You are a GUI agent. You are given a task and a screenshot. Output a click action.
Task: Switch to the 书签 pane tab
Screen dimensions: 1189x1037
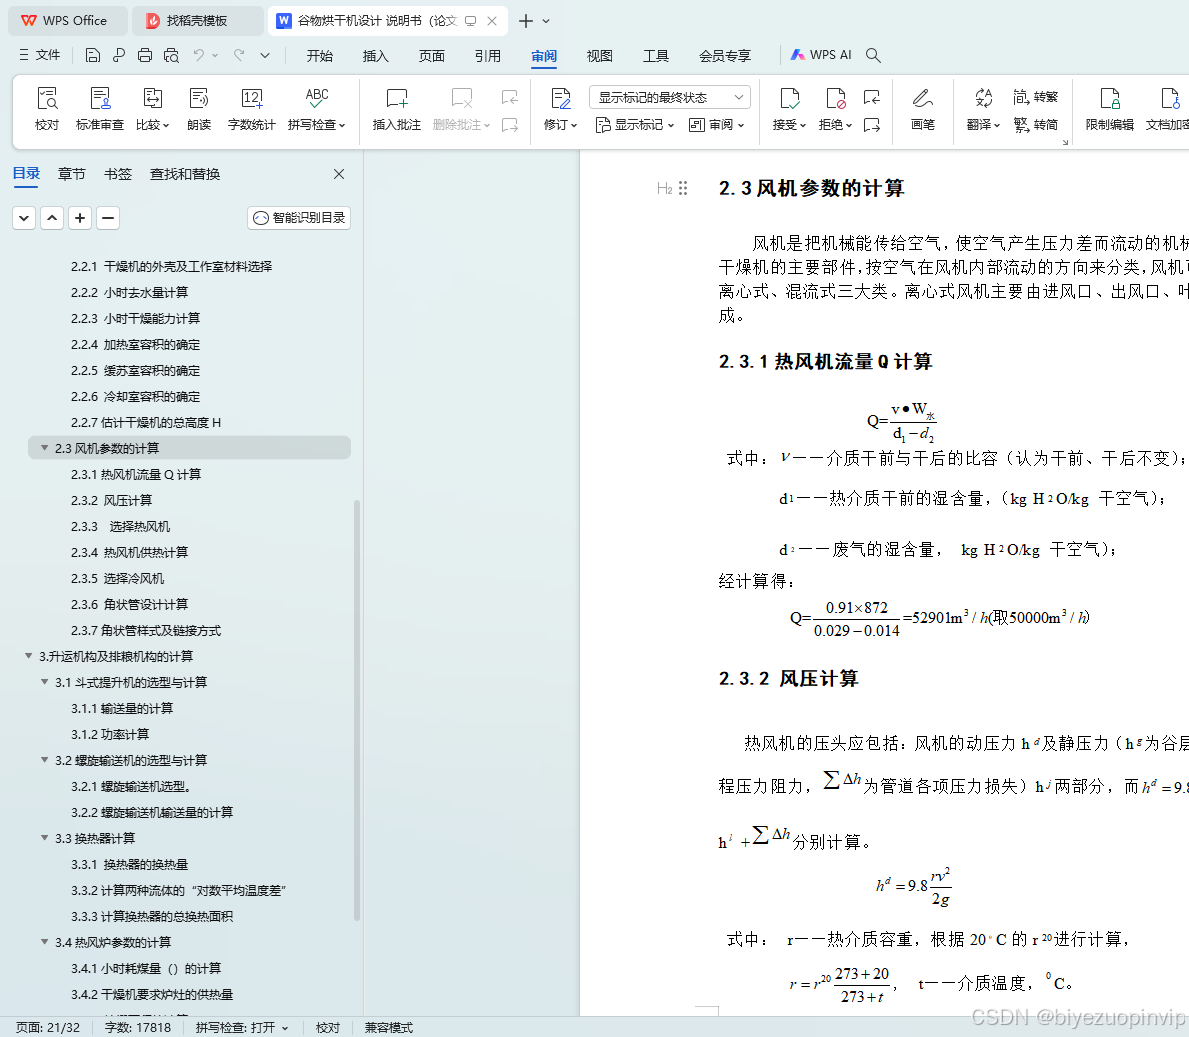click(118, 174)
